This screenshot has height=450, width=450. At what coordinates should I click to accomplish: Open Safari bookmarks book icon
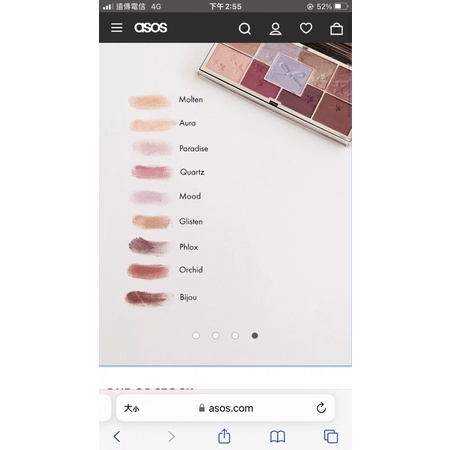pyautogui.click(x=277, y=436)
